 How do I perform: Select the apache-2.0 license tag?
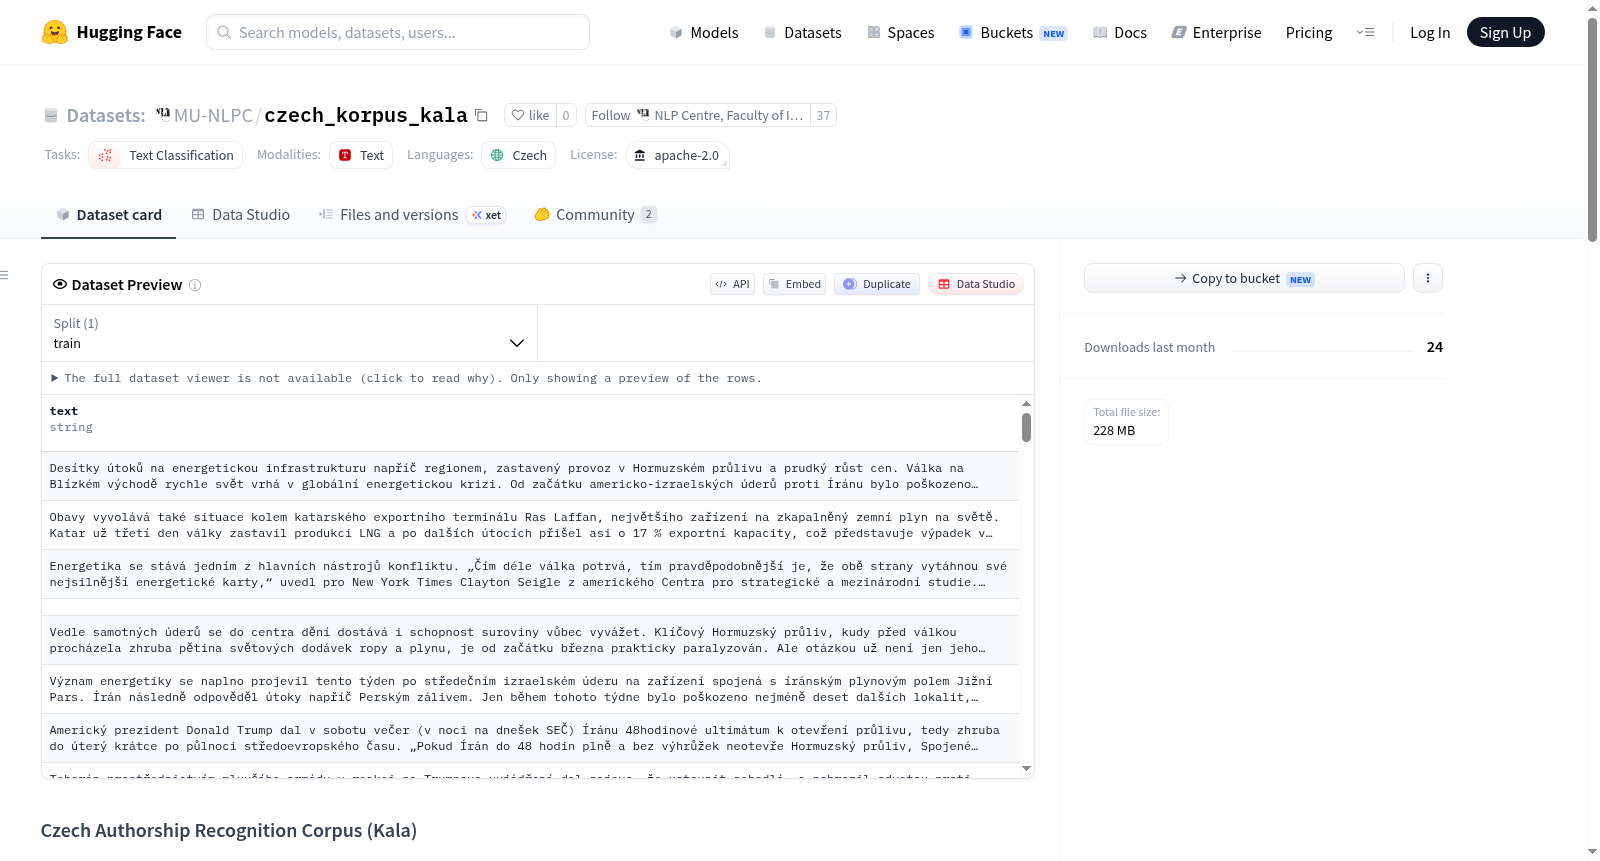pos(677,155)
